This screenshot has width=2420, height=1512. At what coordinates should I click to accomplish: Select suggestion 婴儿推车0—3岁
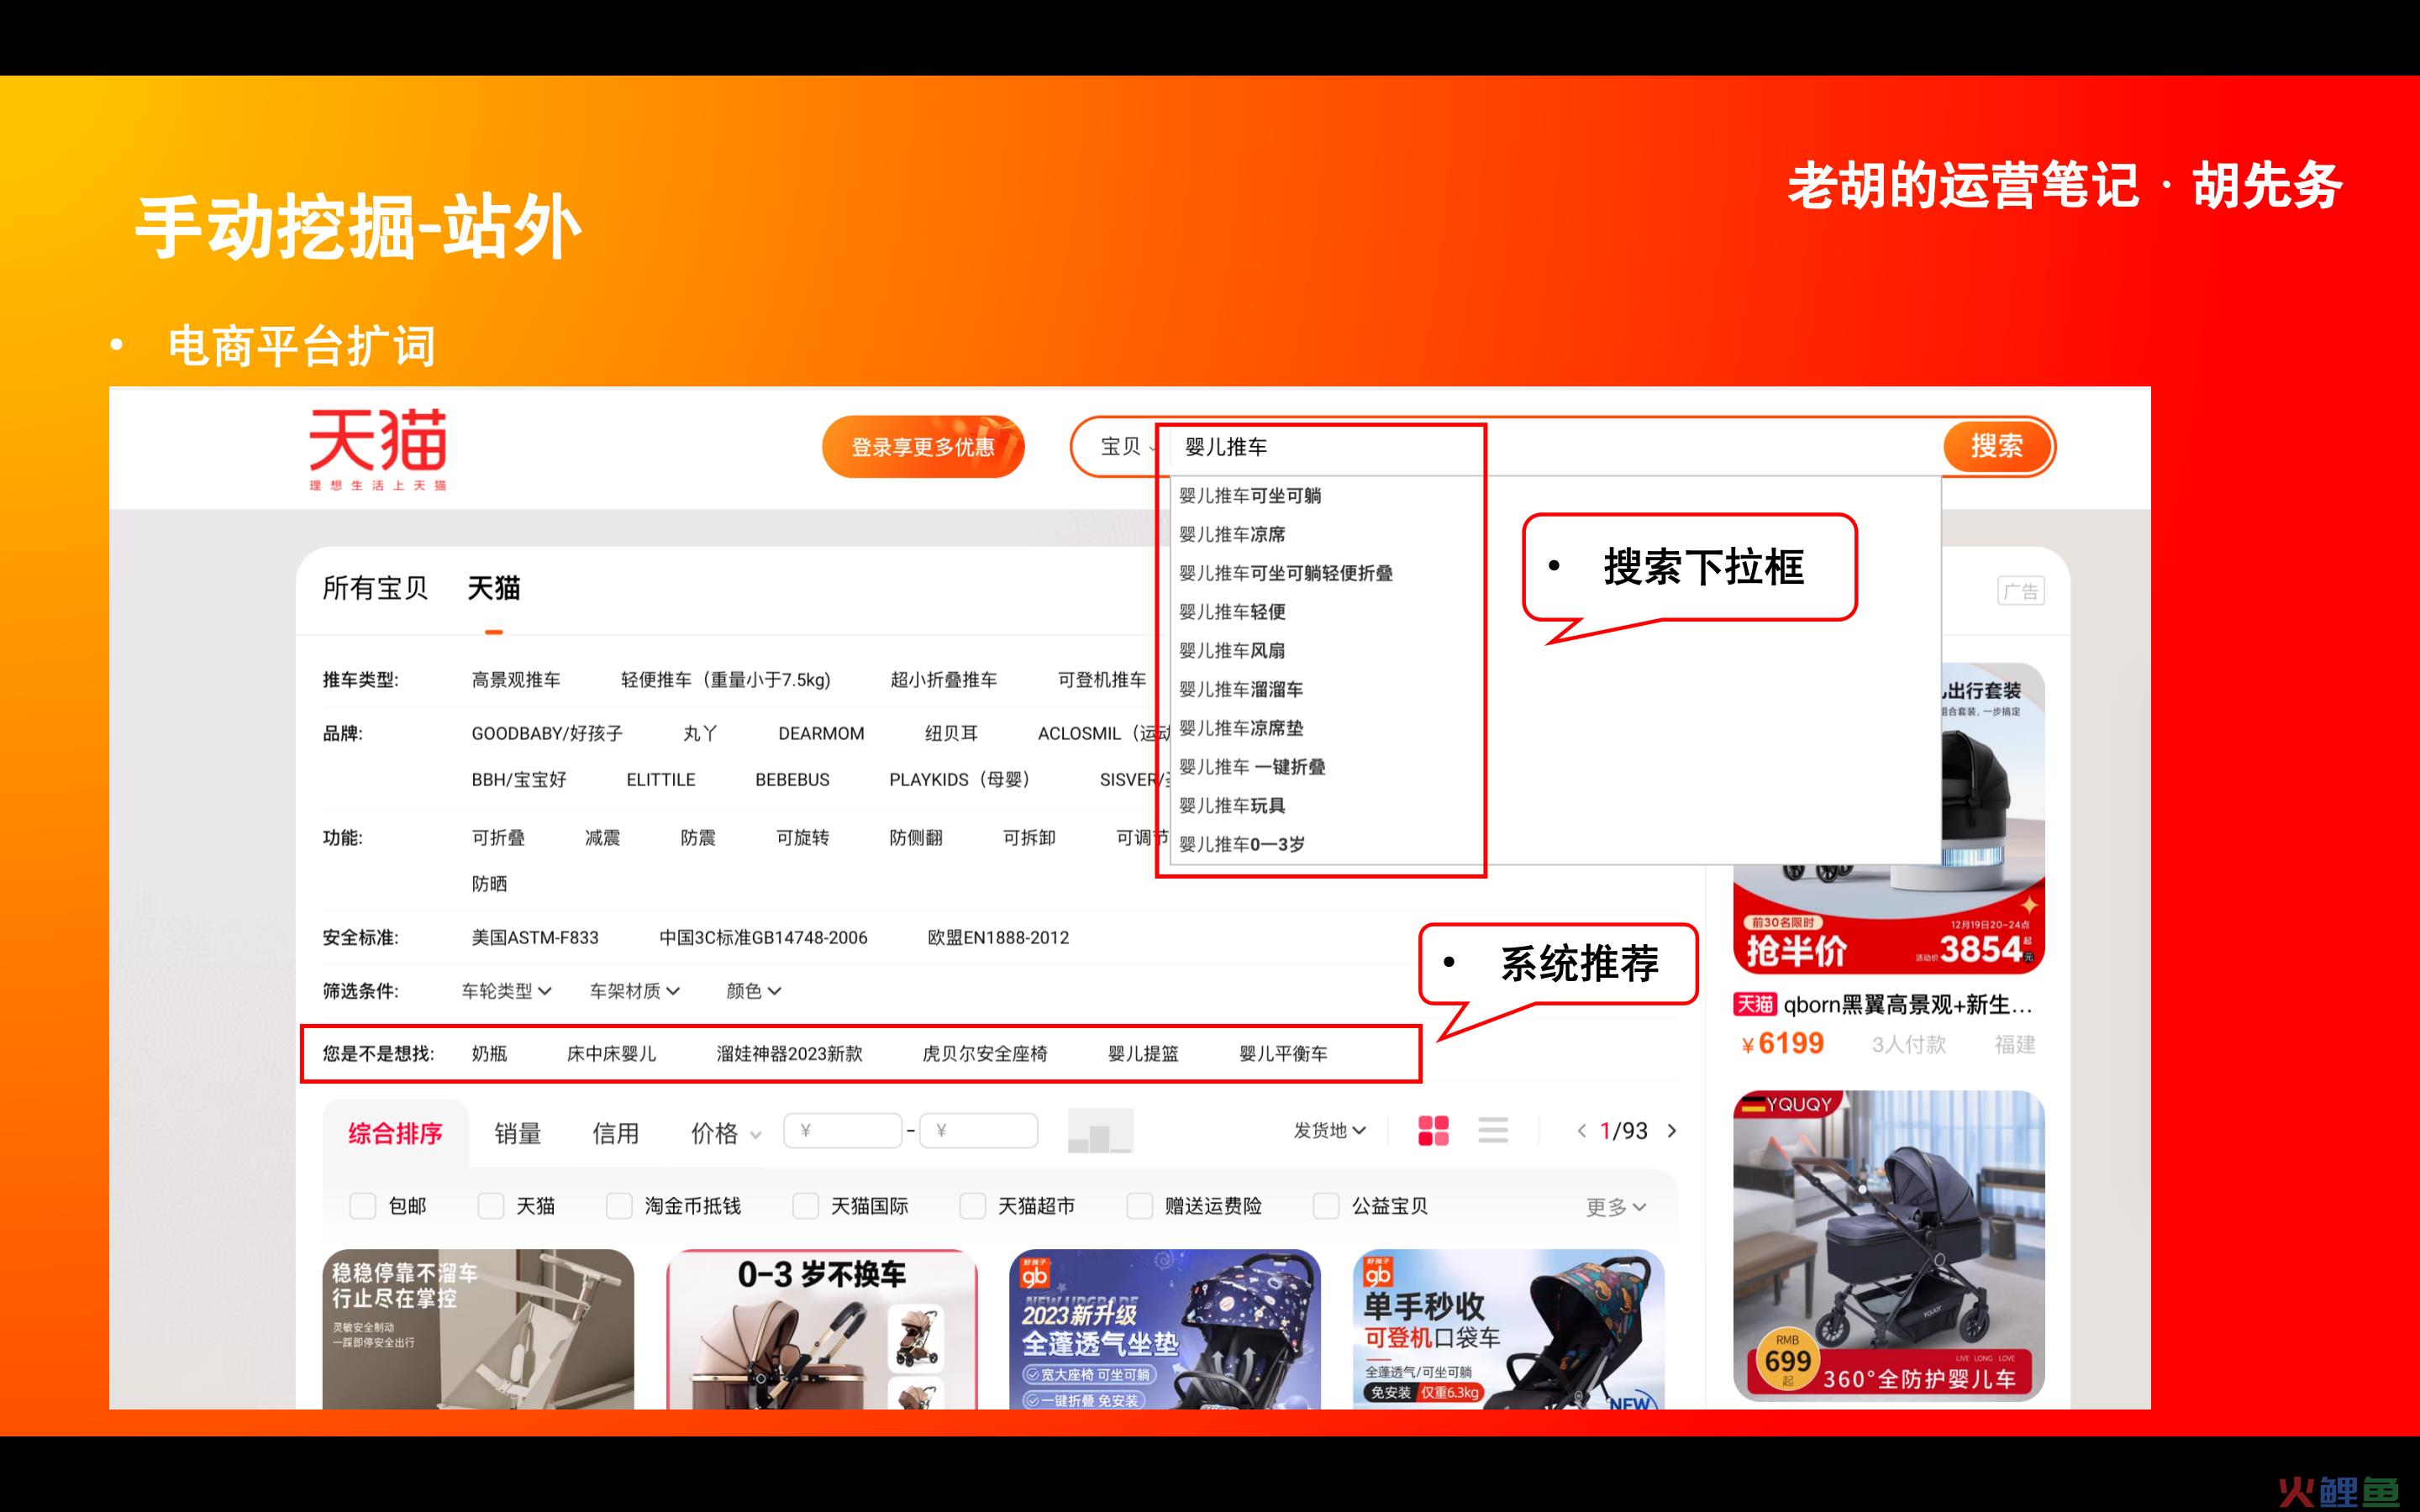click(1242, 845)
